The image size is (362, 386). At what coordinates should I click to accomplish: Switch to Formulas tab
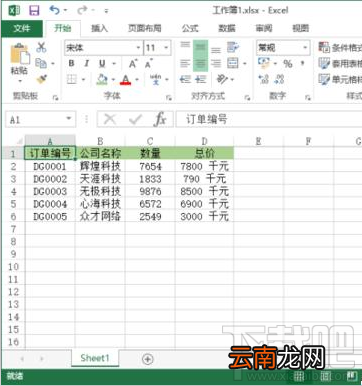click(x=190, y=29)
